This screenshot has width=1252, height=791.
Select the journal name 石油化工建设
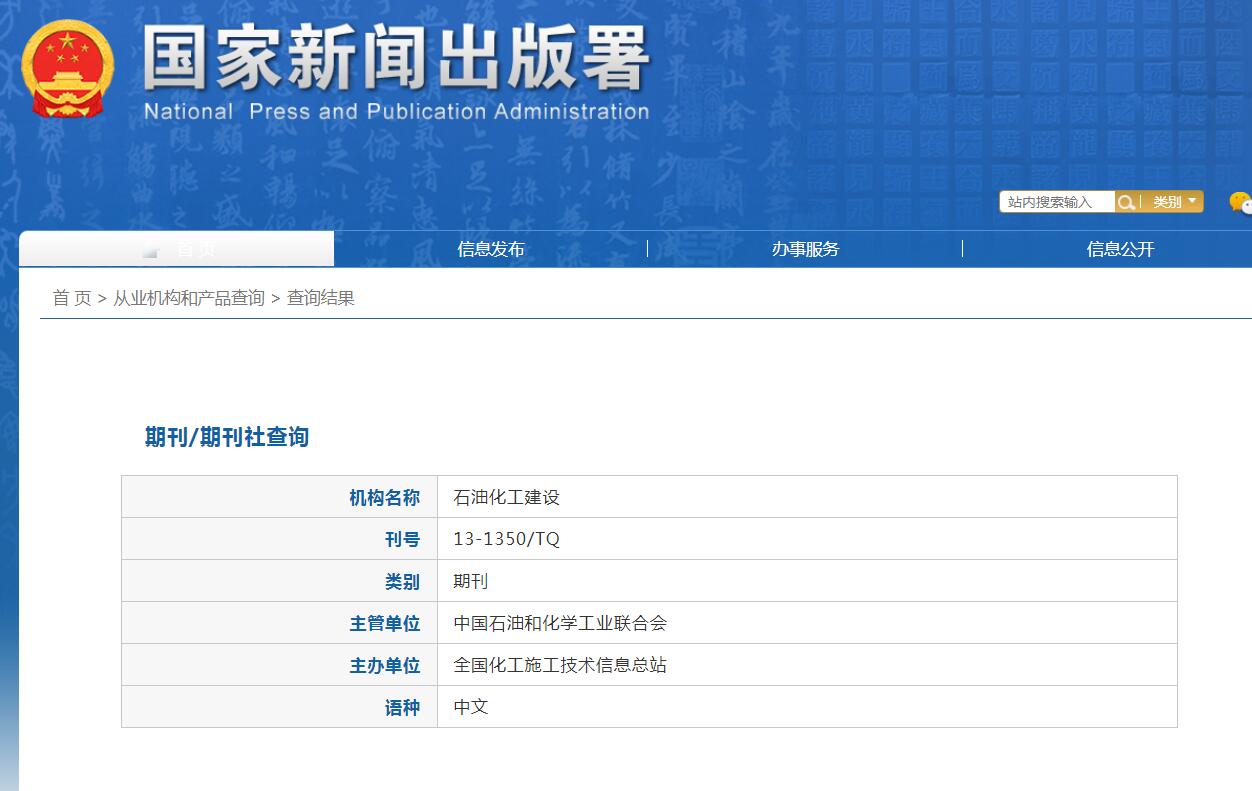click(x=505, y=496)
